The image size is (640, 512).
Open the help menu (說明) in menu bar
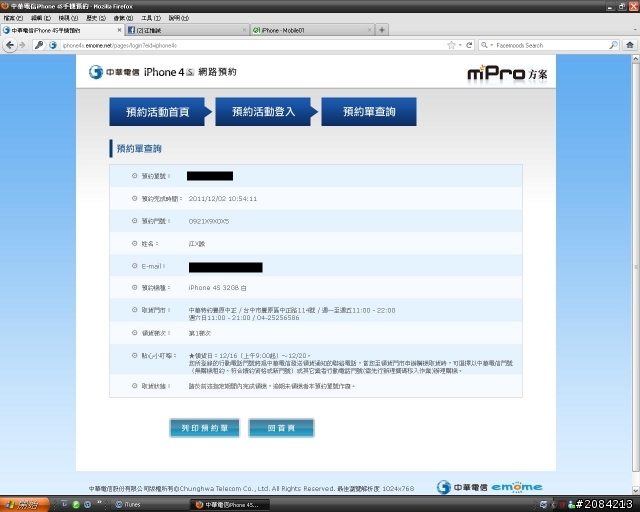(x=179, y=18)
